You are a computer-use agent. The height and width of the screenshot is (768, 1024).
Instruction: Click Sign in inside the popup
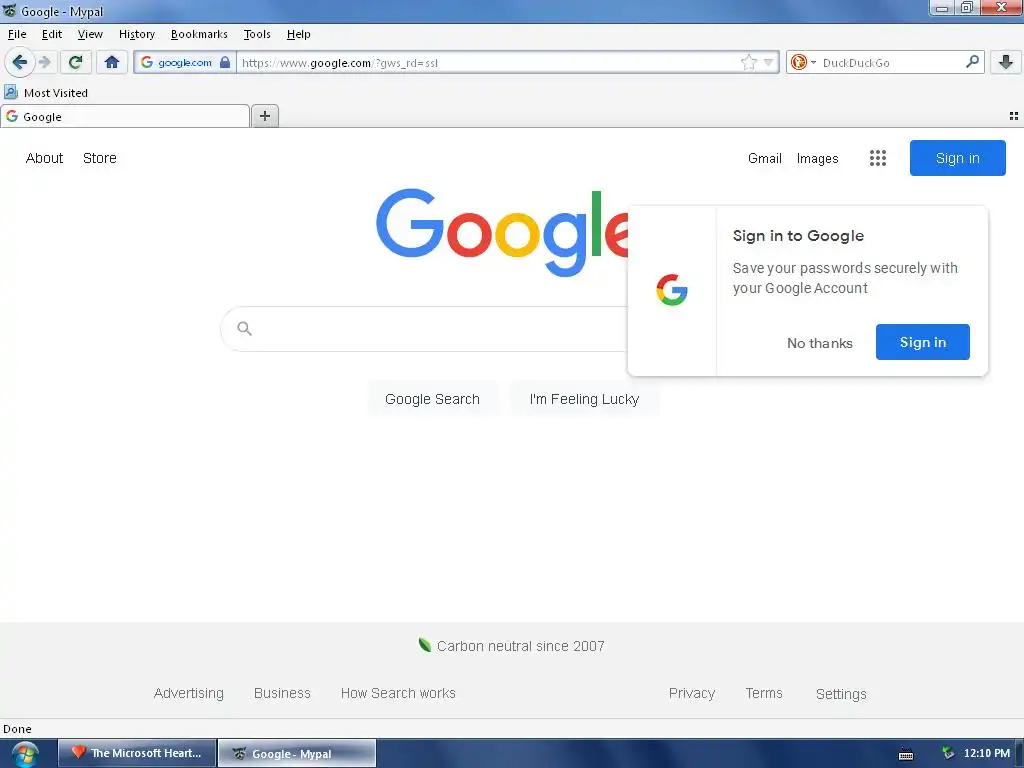click(x=922, y=342)
